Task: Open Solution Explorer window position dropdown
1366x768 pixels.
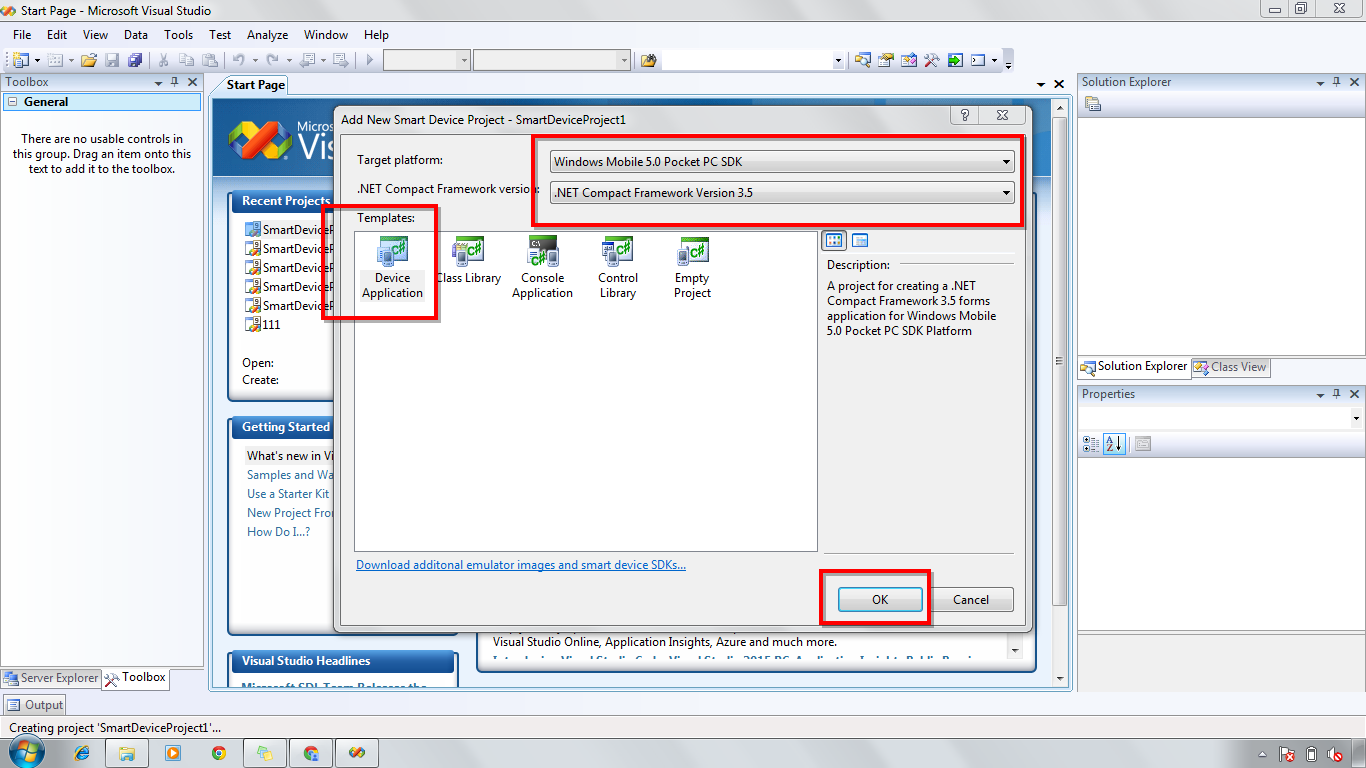Action: [1320, 83]
